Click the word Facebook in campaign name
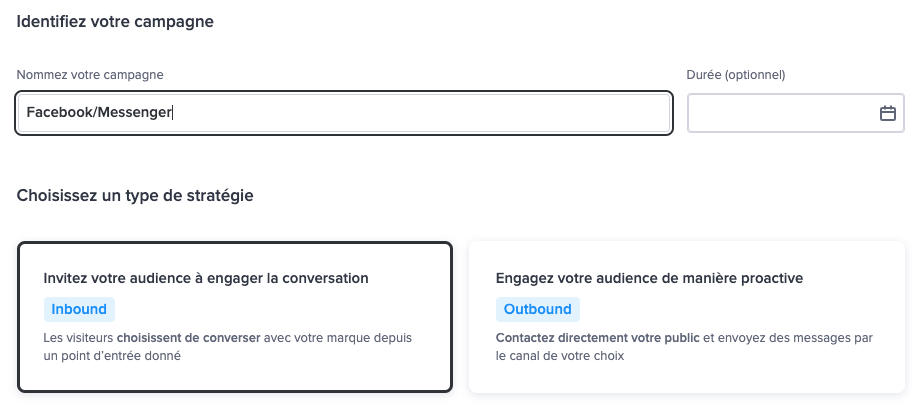Screen dimensions: 919x420 [60, 112]
